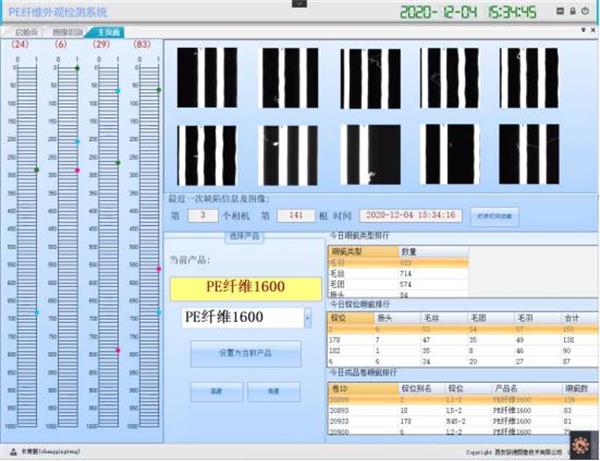This screenshot has width=600, height=461.
Task: Click the cyan marker near 200 on gauge (6)
Action: (x=77, y=142)
